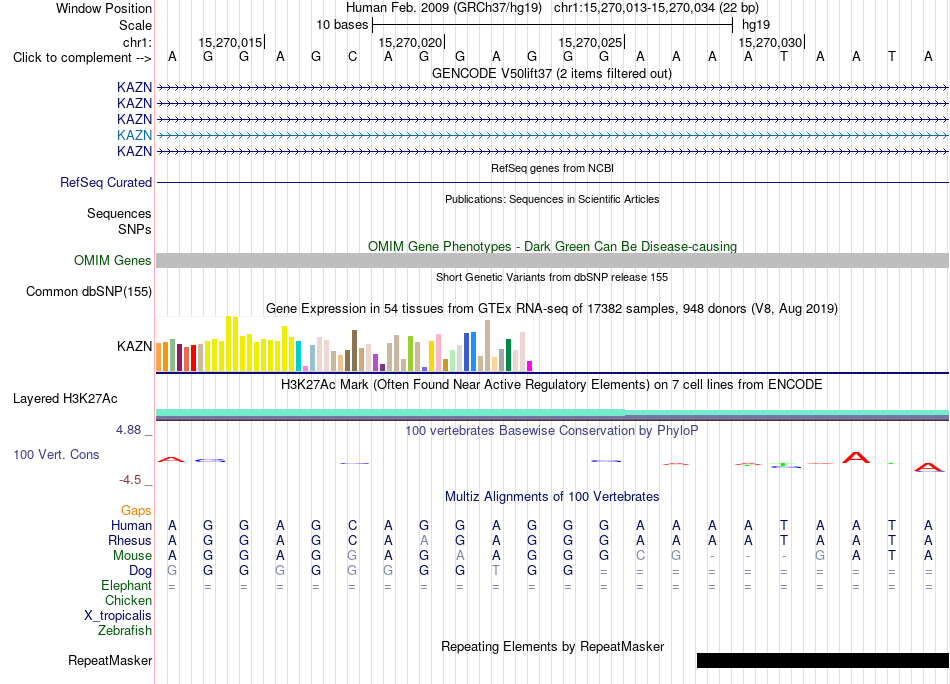Select the Human species label
Screen dimensions: 950x684
click(131, 525)
